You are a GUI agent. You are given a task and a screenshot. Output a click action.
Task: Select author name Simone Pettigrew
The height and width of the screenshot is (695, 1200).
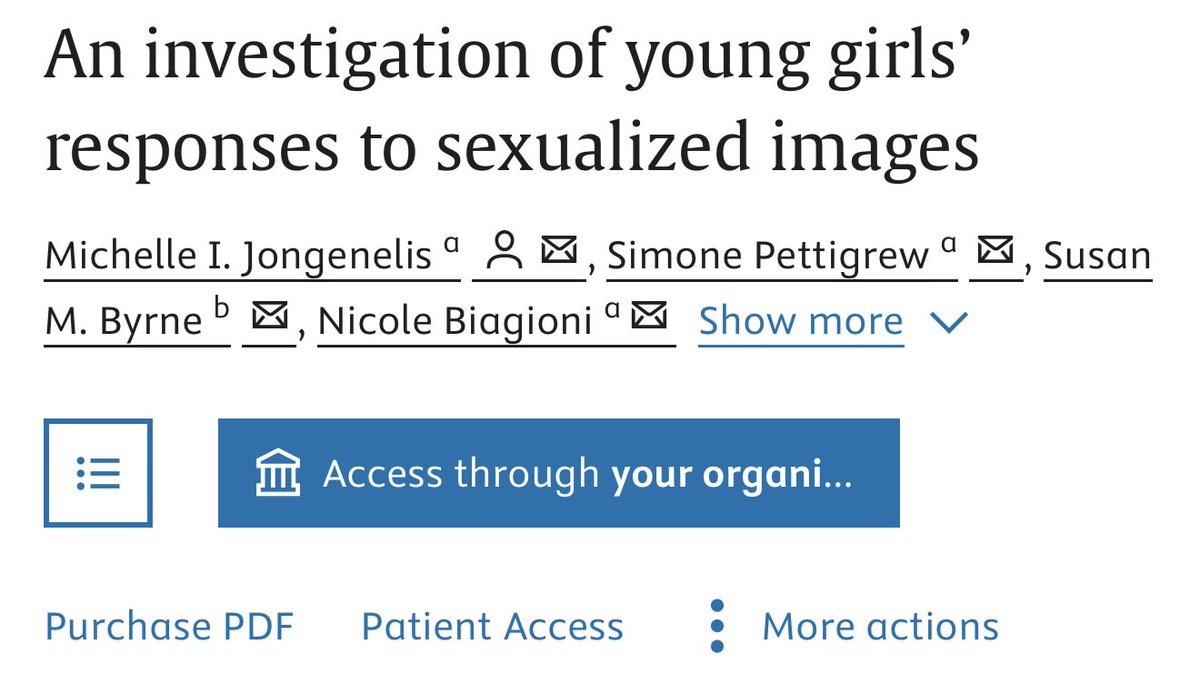pyautogui.click(x=768, y=256)
